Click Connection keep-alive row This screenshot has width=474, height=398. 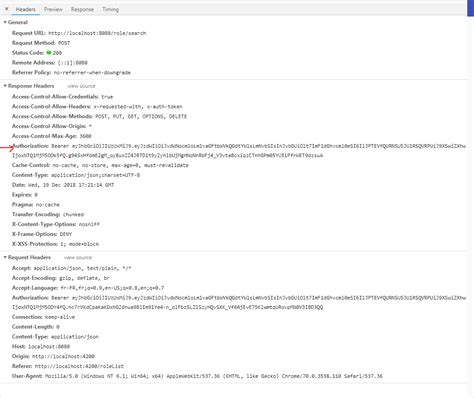point(43,317)
